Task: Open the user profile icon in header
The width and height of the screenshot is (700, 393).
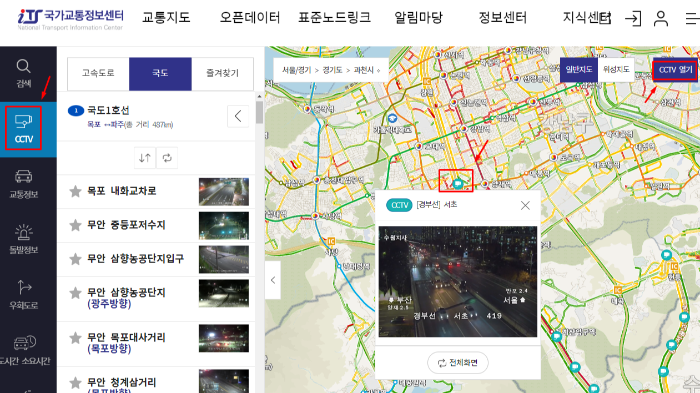Action: pyautogui.click(x=661, y=19)
